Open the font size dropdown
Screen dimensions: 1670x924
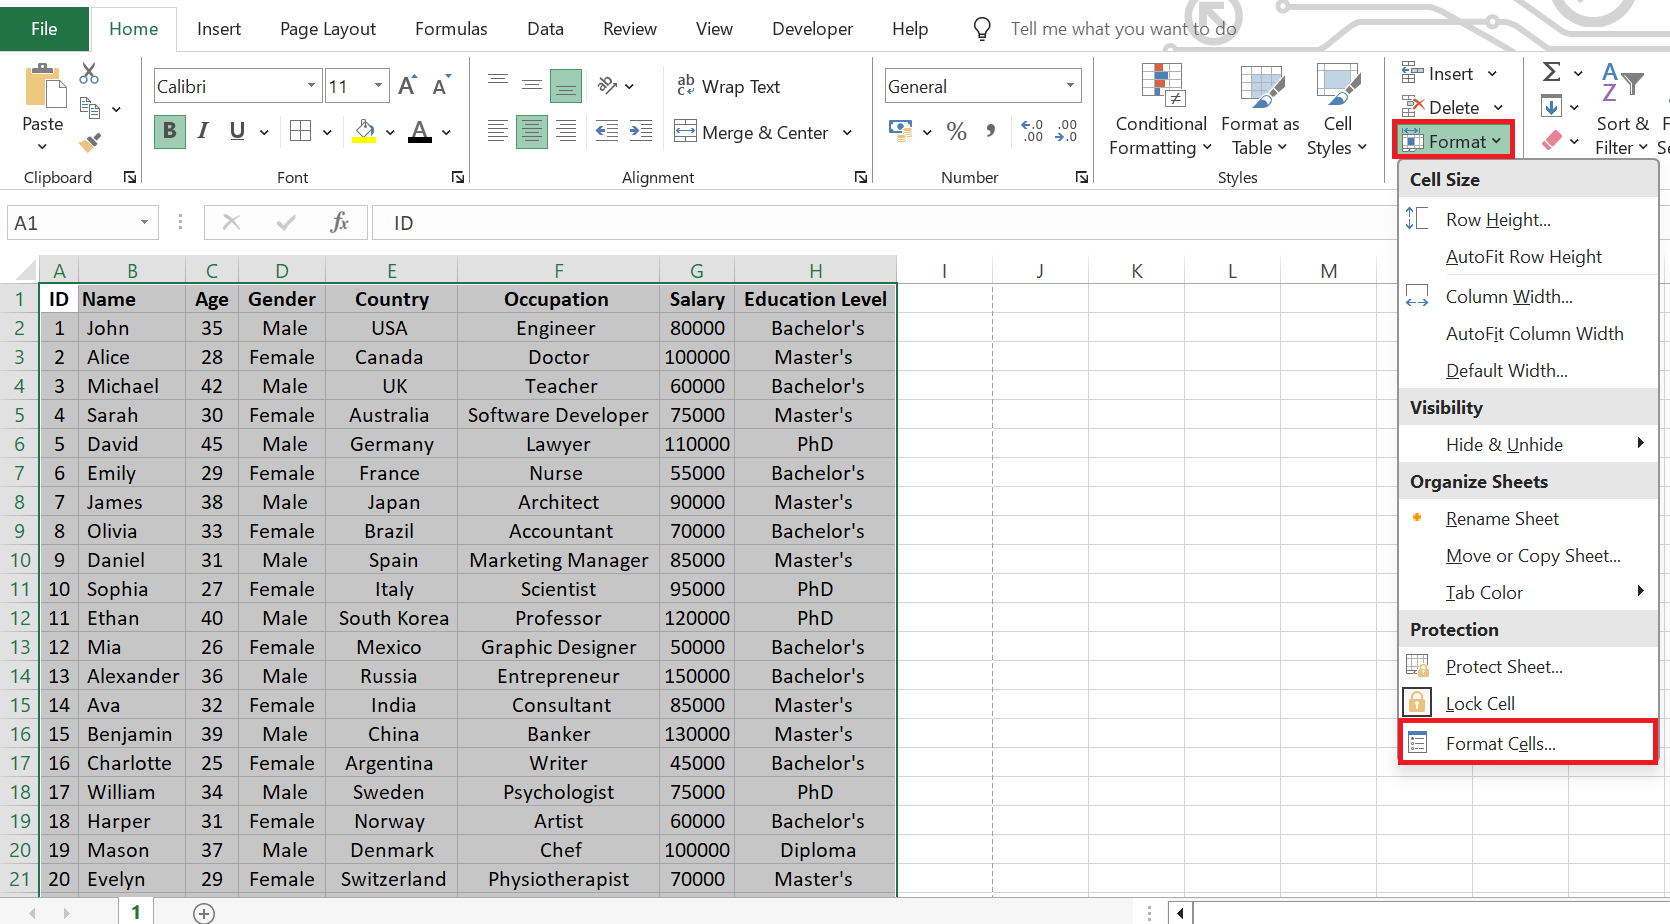point(379,86)
